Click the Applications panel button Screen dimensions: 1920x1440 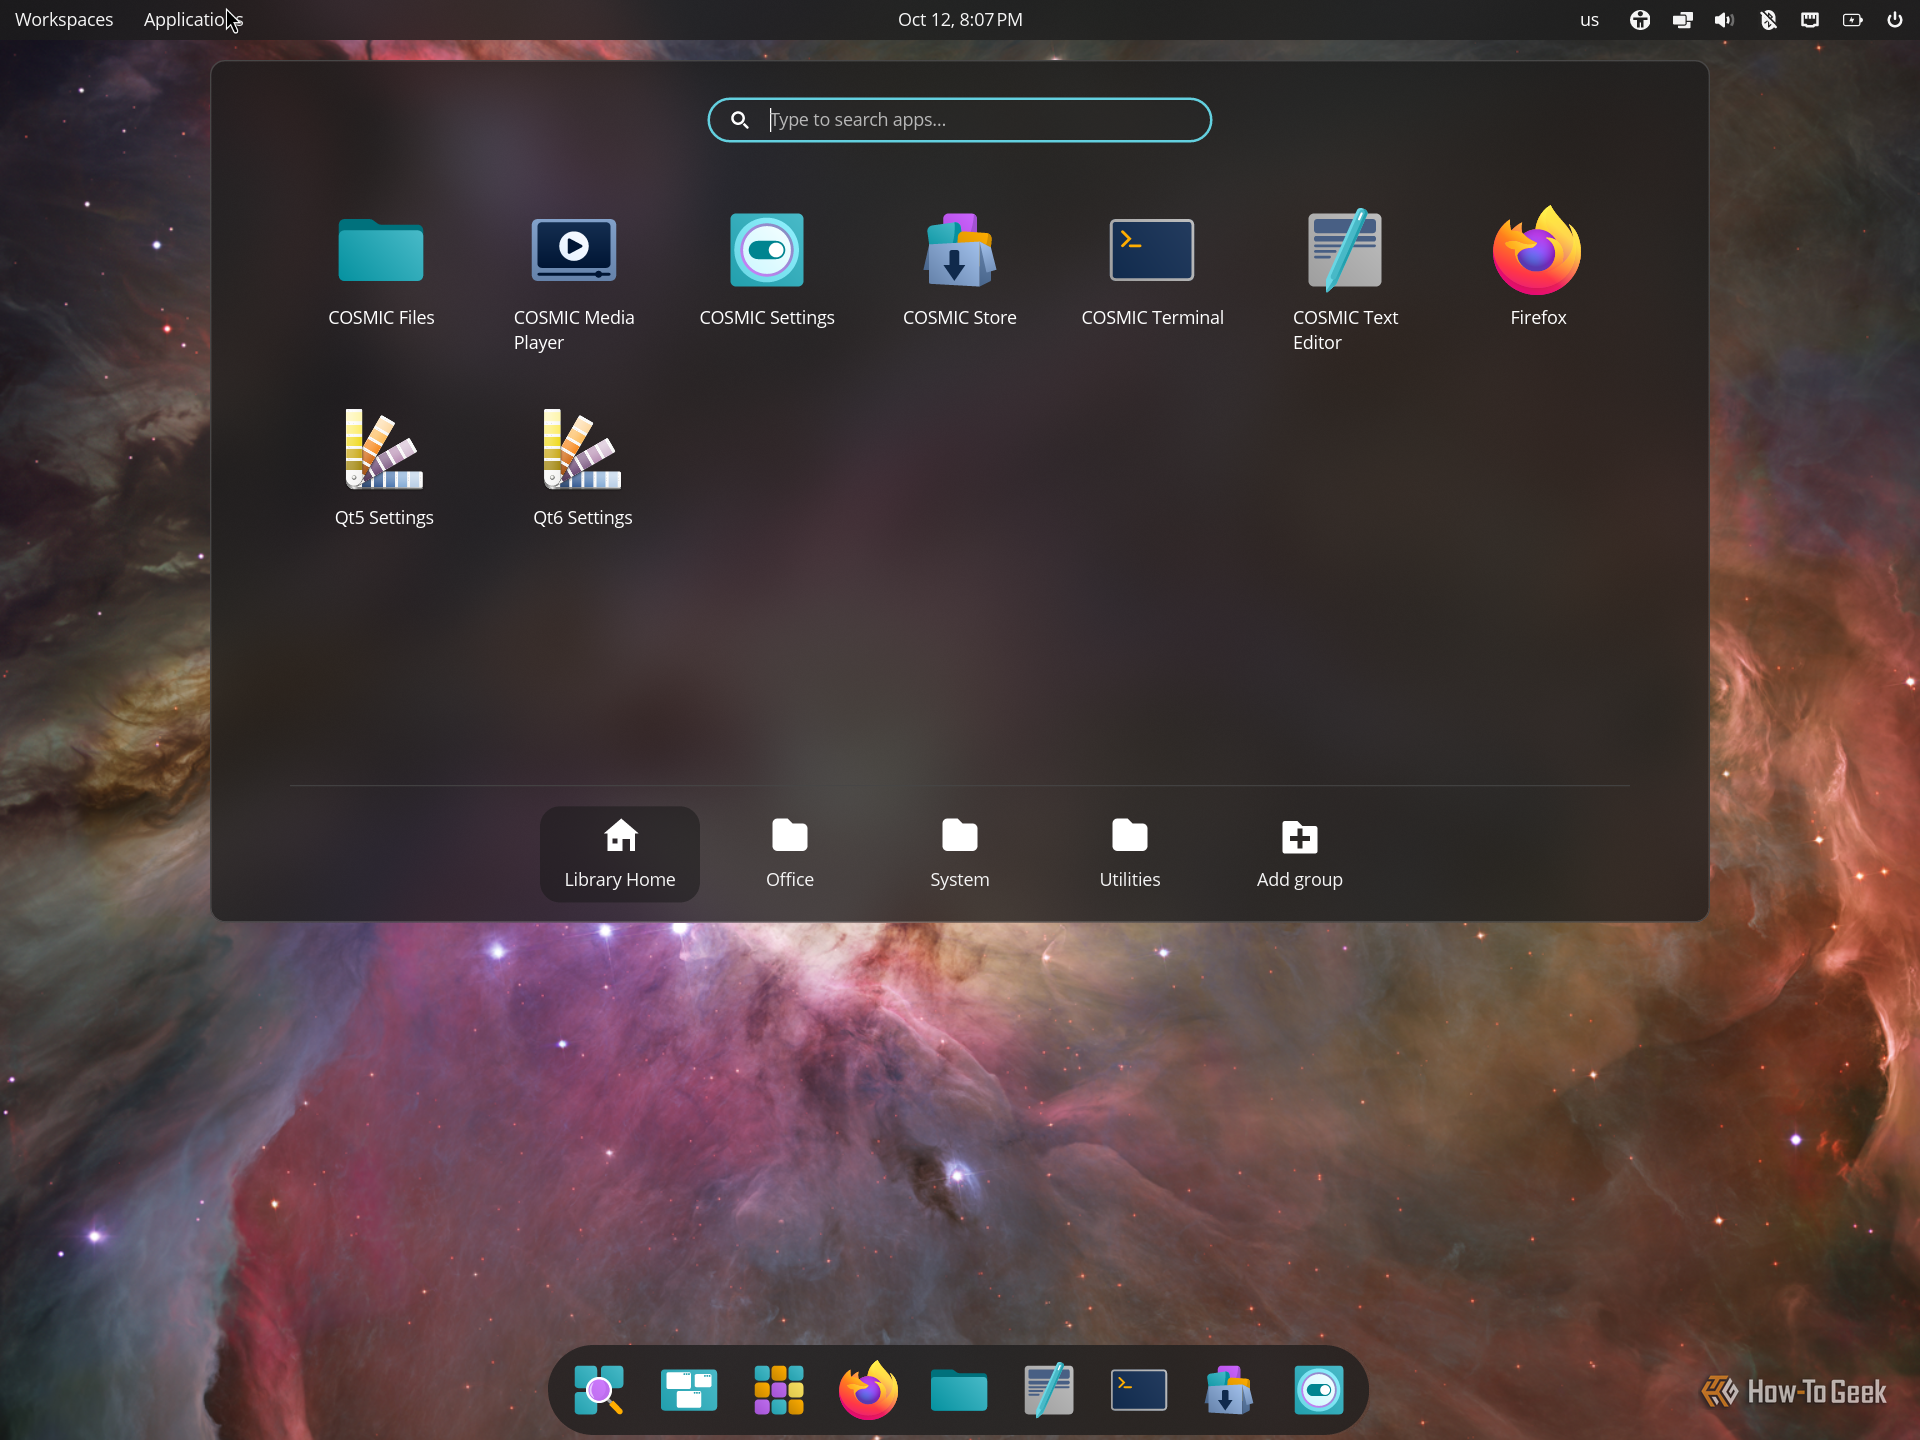coord(193,20)
